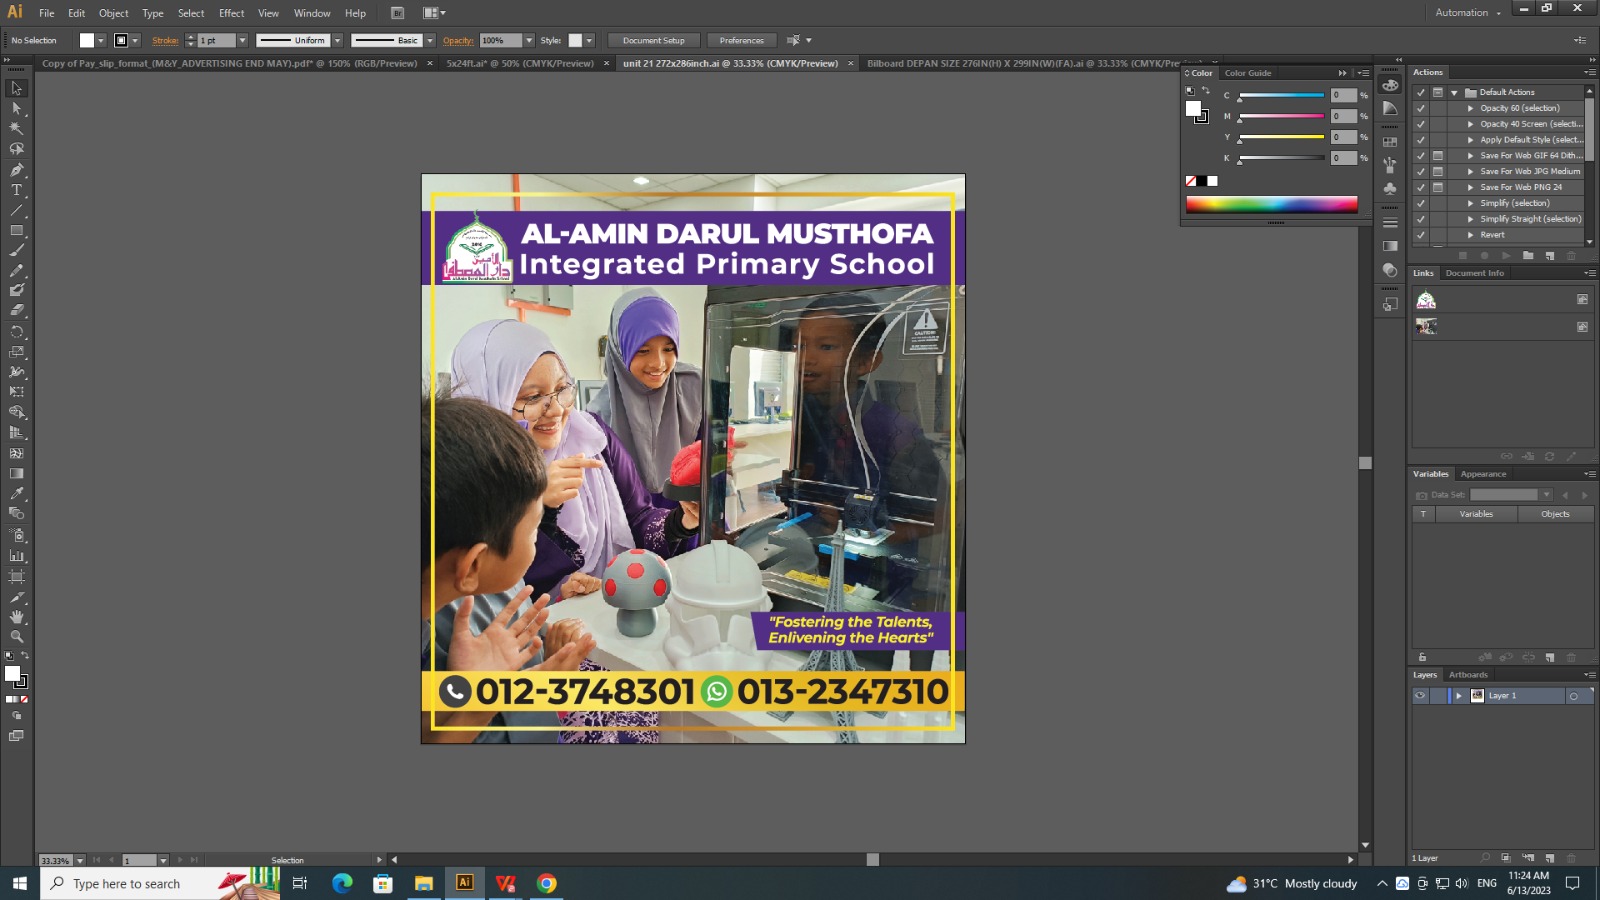The image size is (1600, 900).
Task: Open Illustrator from the Windows taskbar
Action: (464, 883)
